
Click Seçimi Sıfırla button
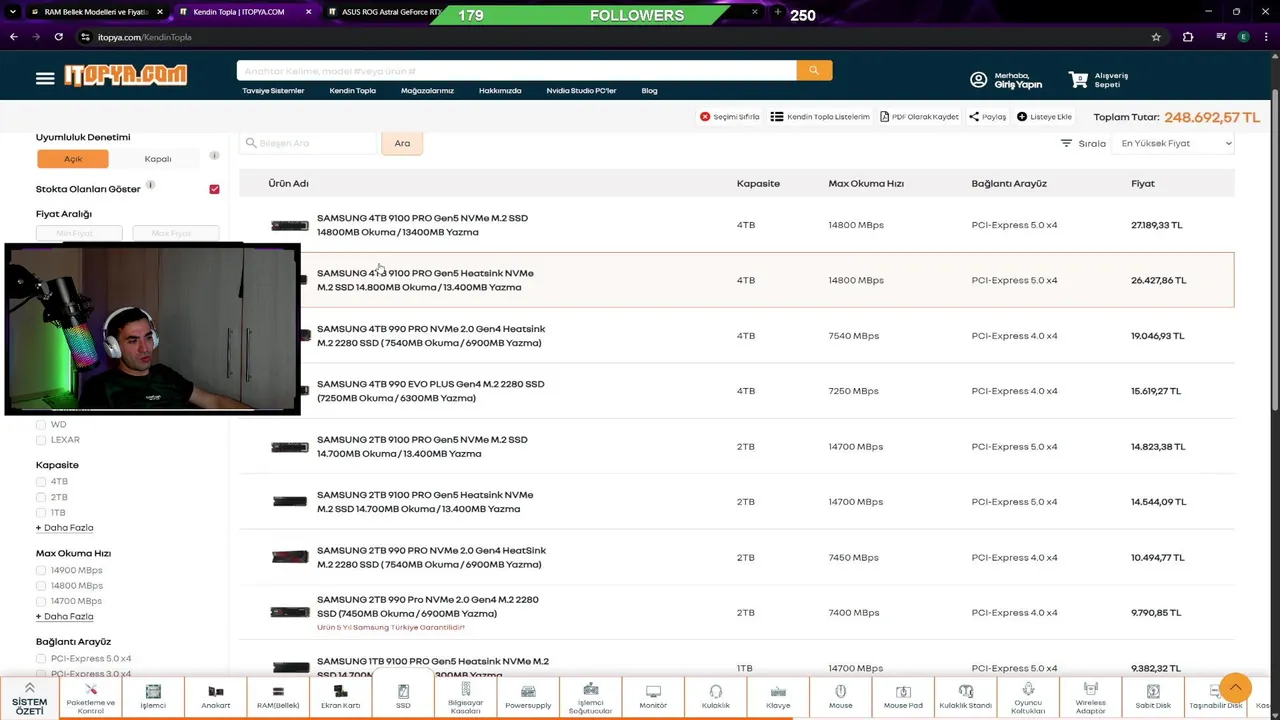pyautogui.click(x=729, y=117)
